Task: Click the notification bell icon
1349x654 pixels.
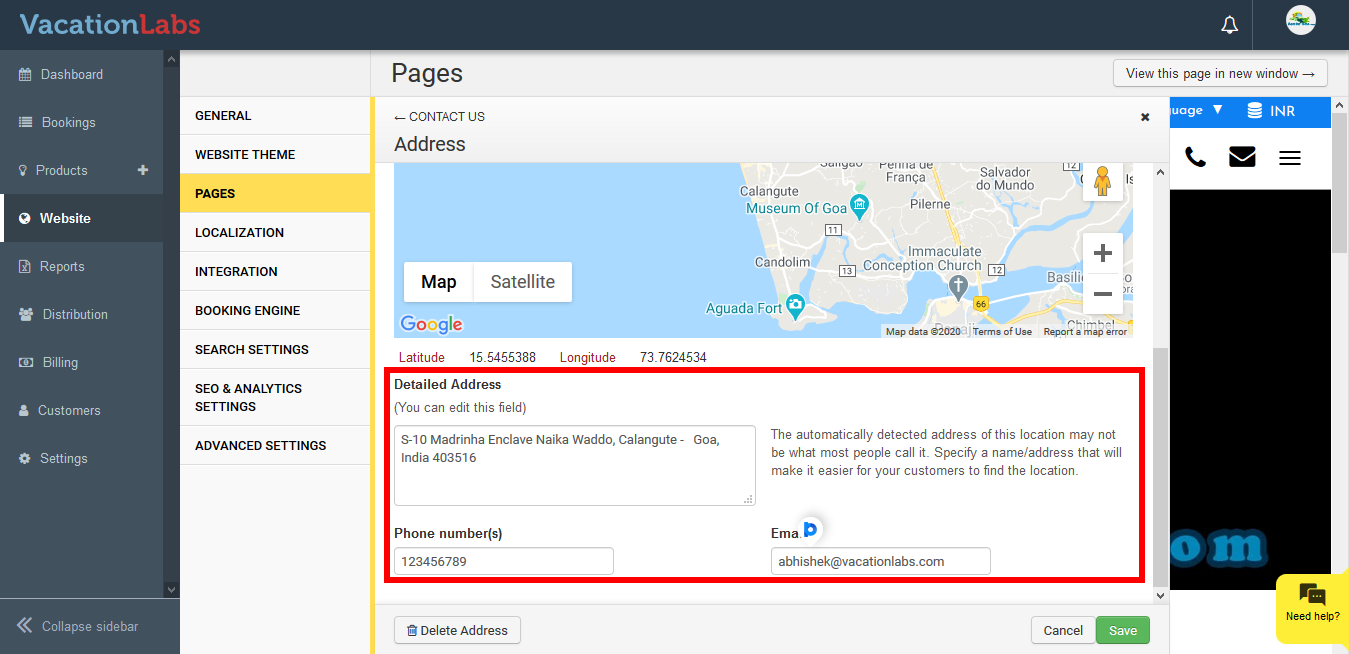Action: 1230,25
